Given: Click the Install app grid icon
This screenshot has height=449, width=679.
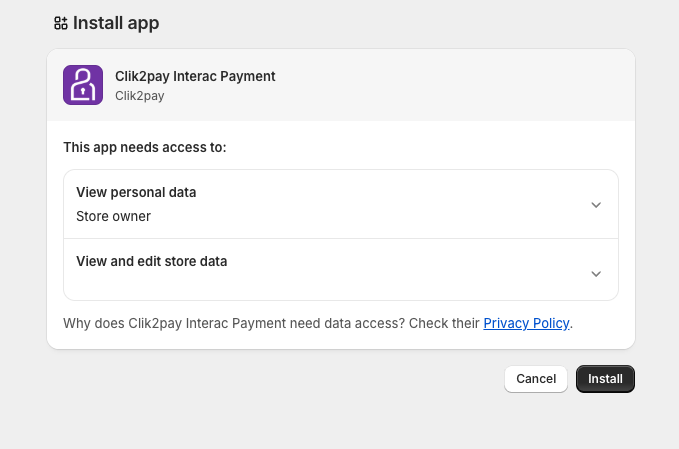Looking at the screenshot, I should (x=61, y=23).
